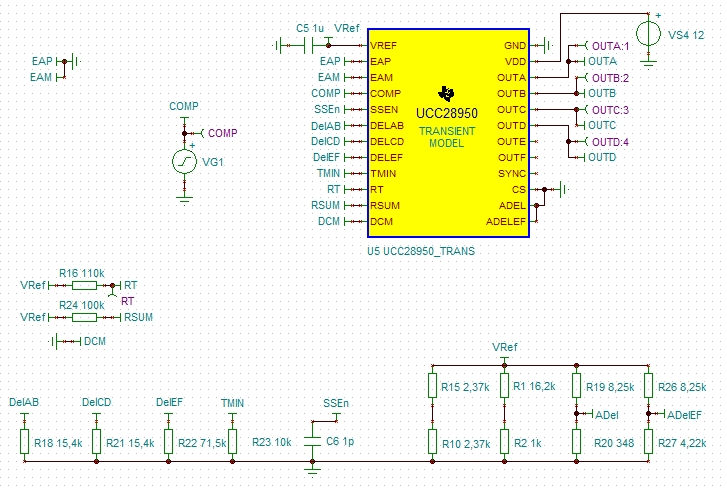
Task: Click the OUTA net label on the right
Action: [602, 62]
